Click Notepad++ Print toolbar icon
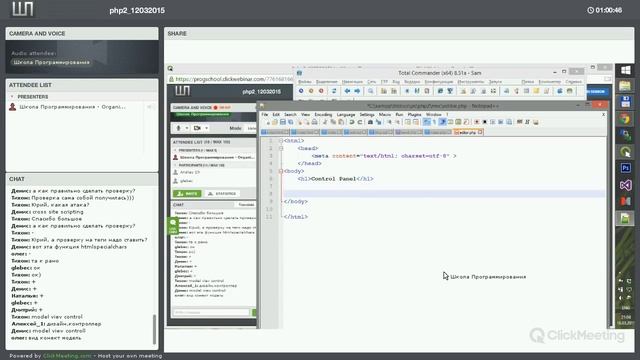 [315, 122]
